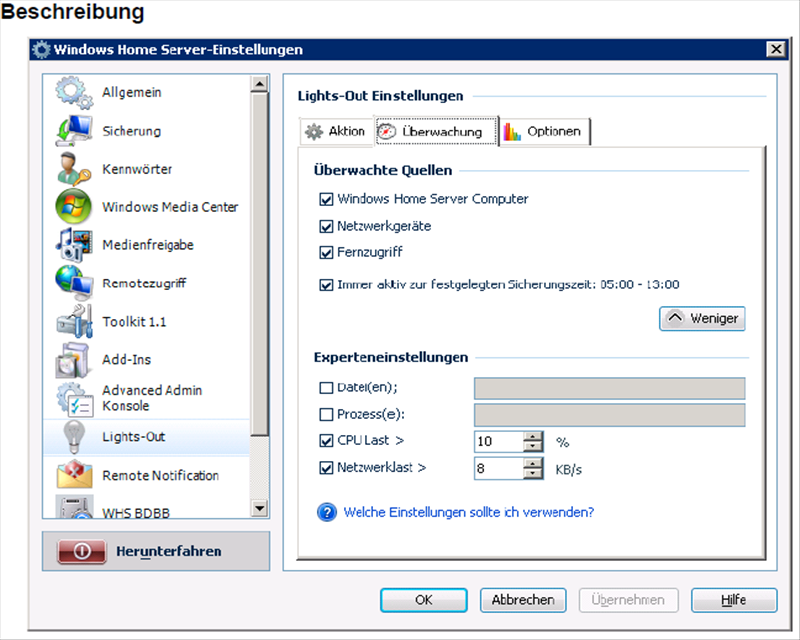Toggle the Netzwerkgeräte checkbox

pos(326,226)
